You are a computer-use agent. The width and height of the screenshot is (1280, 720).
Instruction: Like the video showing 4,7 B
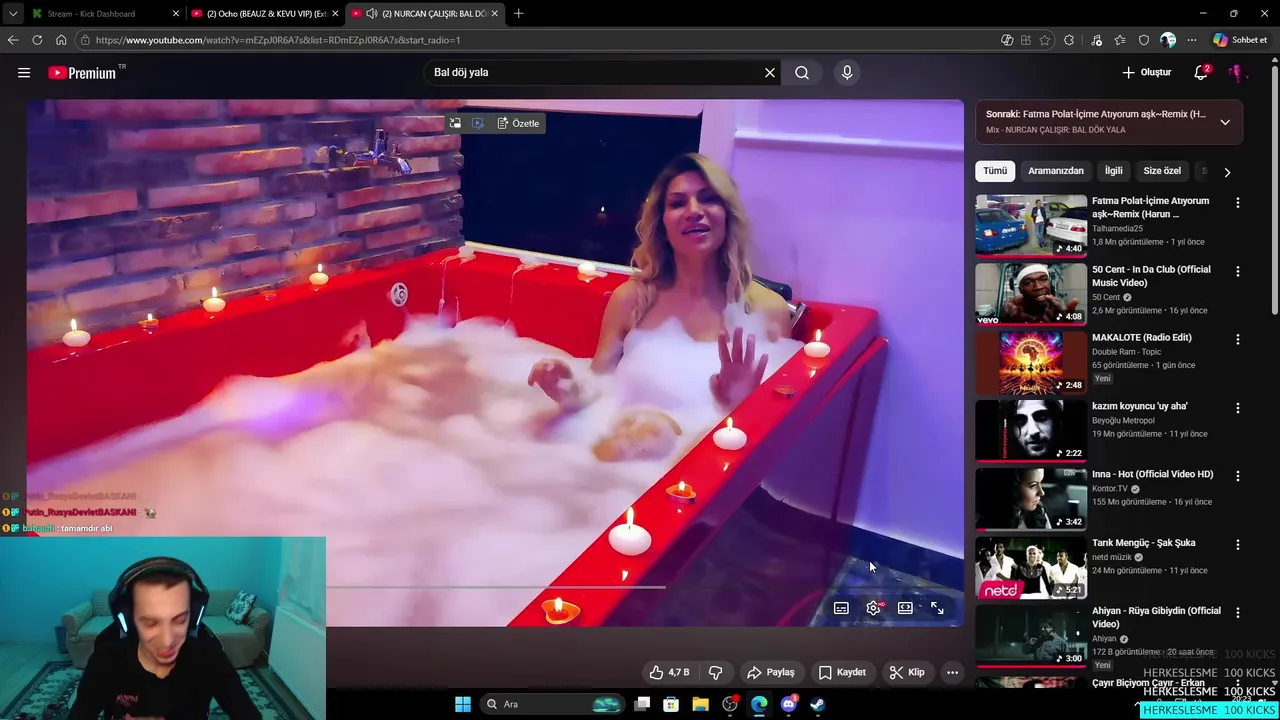669,673
